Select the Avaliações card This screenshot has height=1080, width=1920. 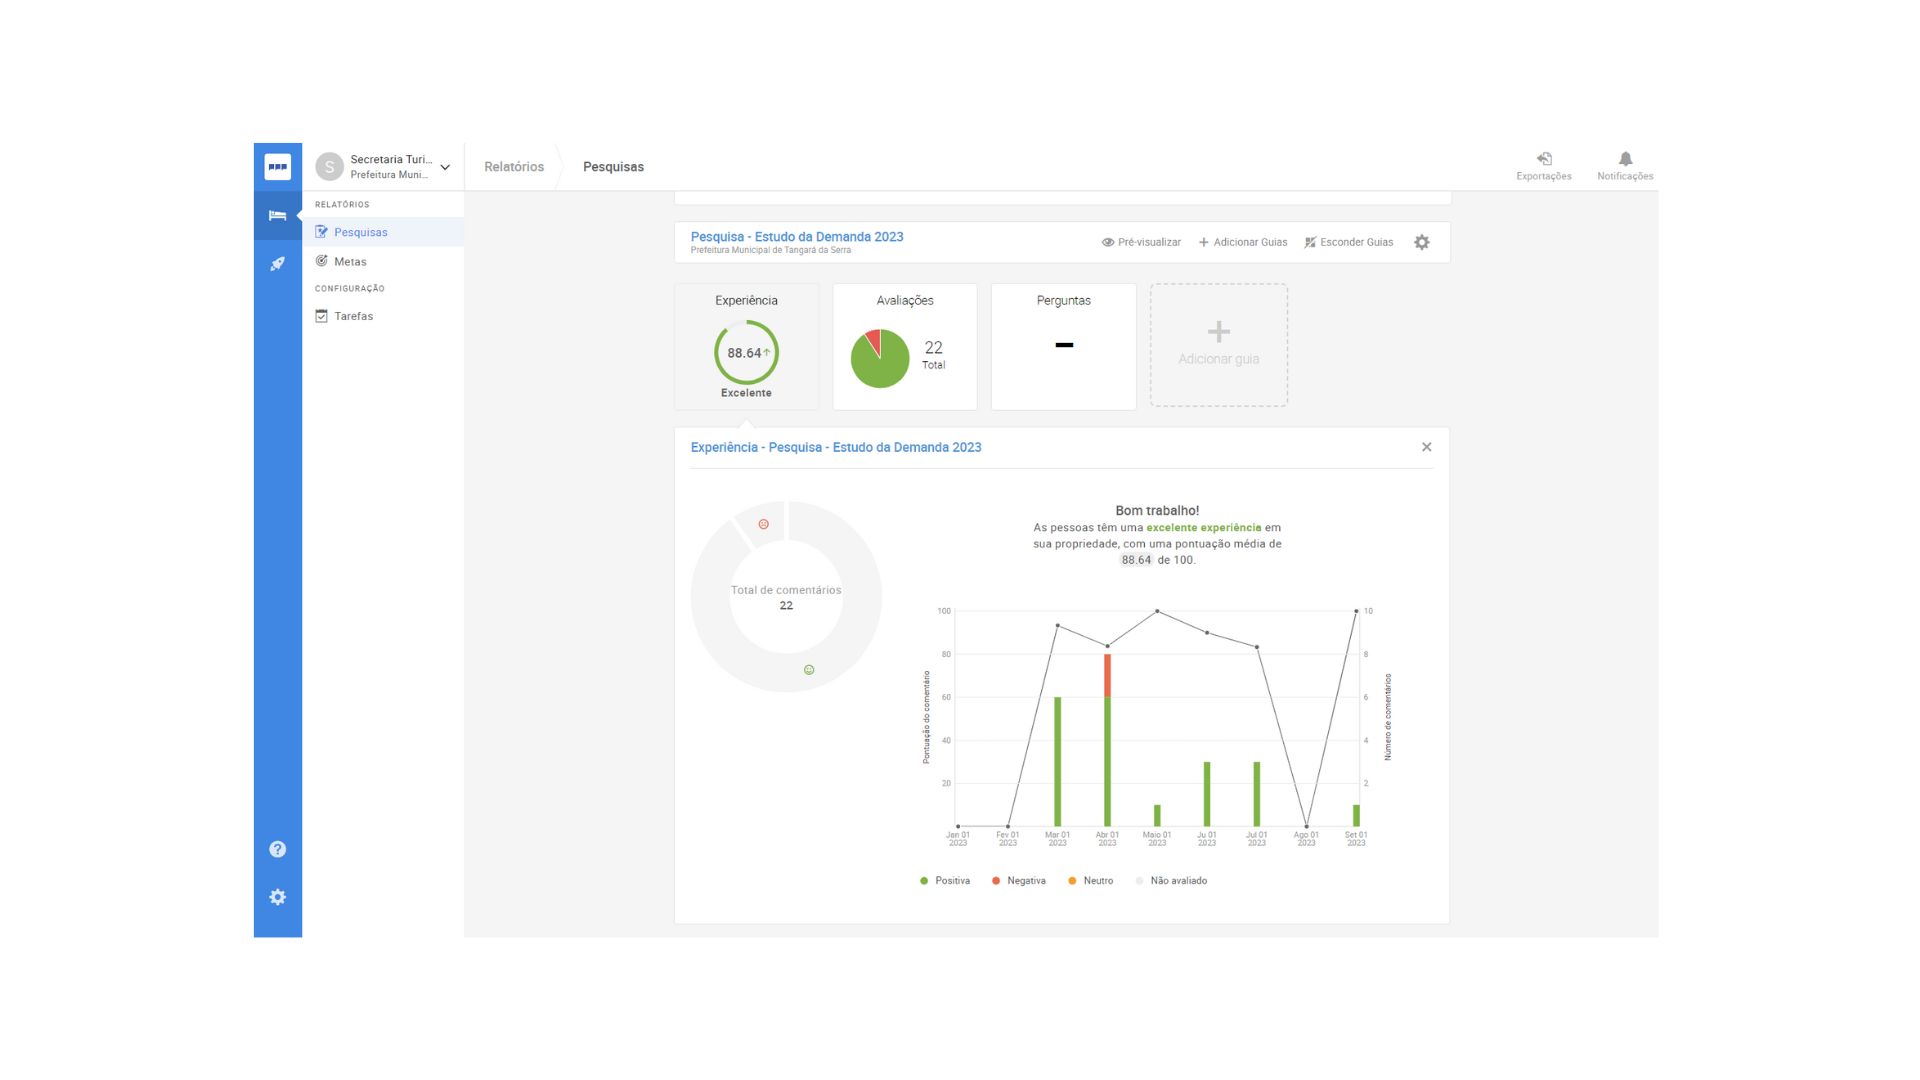(x=905, y=346)
